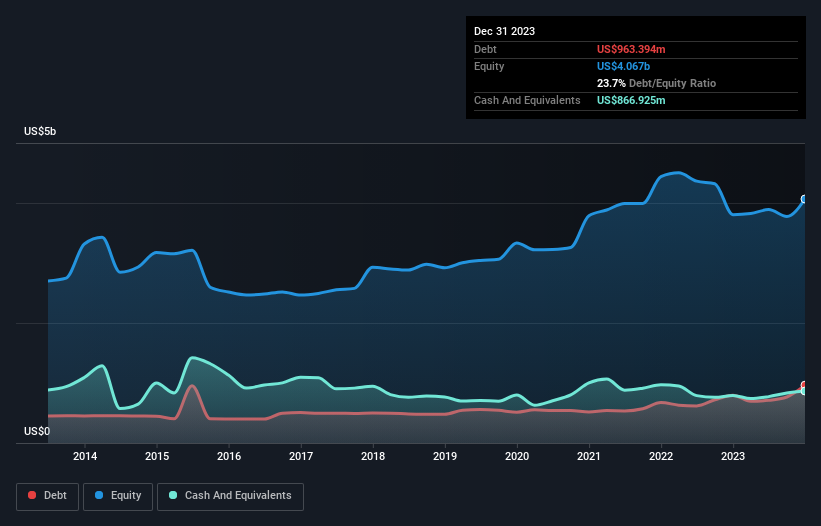Click the US$5b y-axis label
The height and width of the screenshot is (526, 821).
[40, 131]
